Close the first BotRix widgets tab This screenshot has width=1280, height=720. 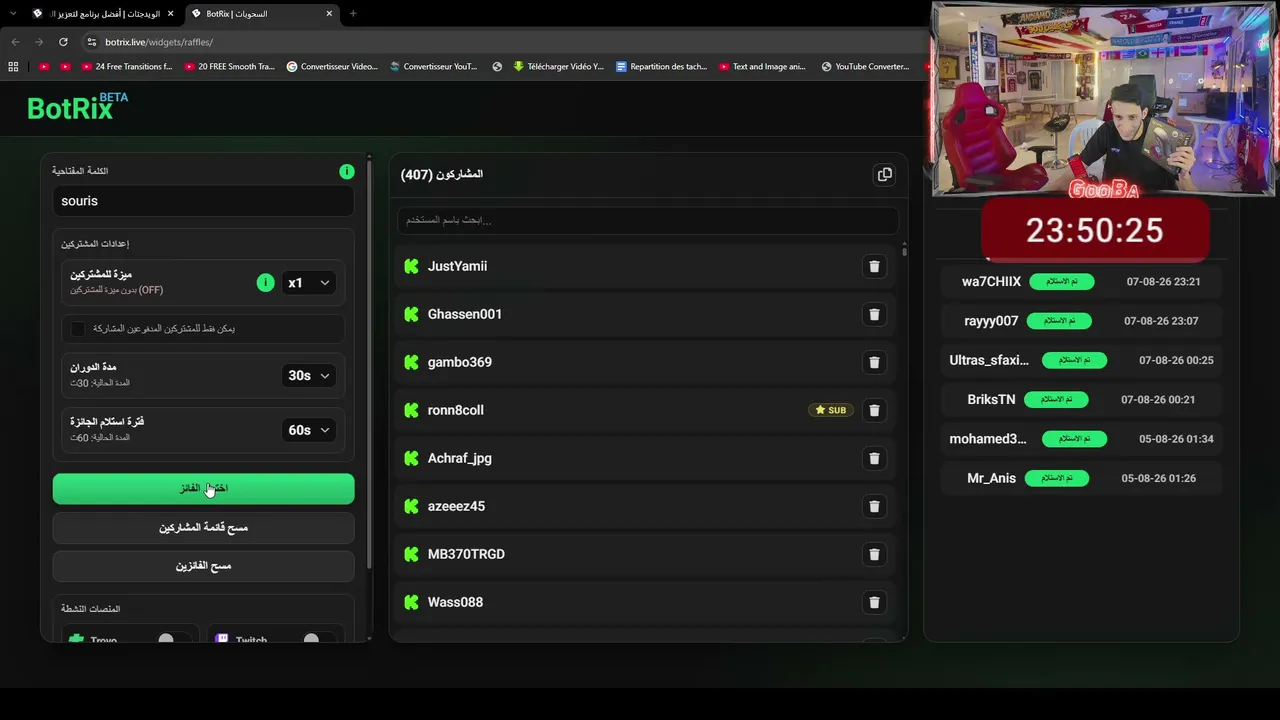point(171,14)
